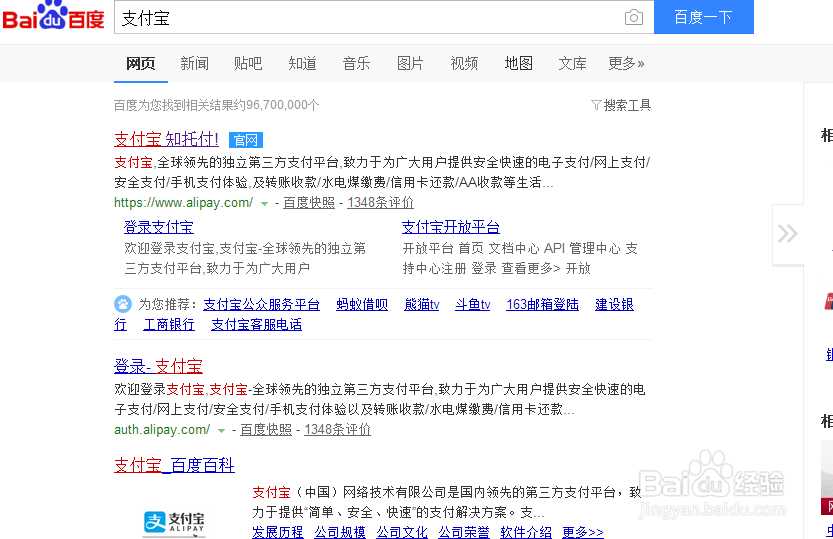Expand dropdown arrow next to auth.alipay.com
Screen dimensions: 833x539
221,431
